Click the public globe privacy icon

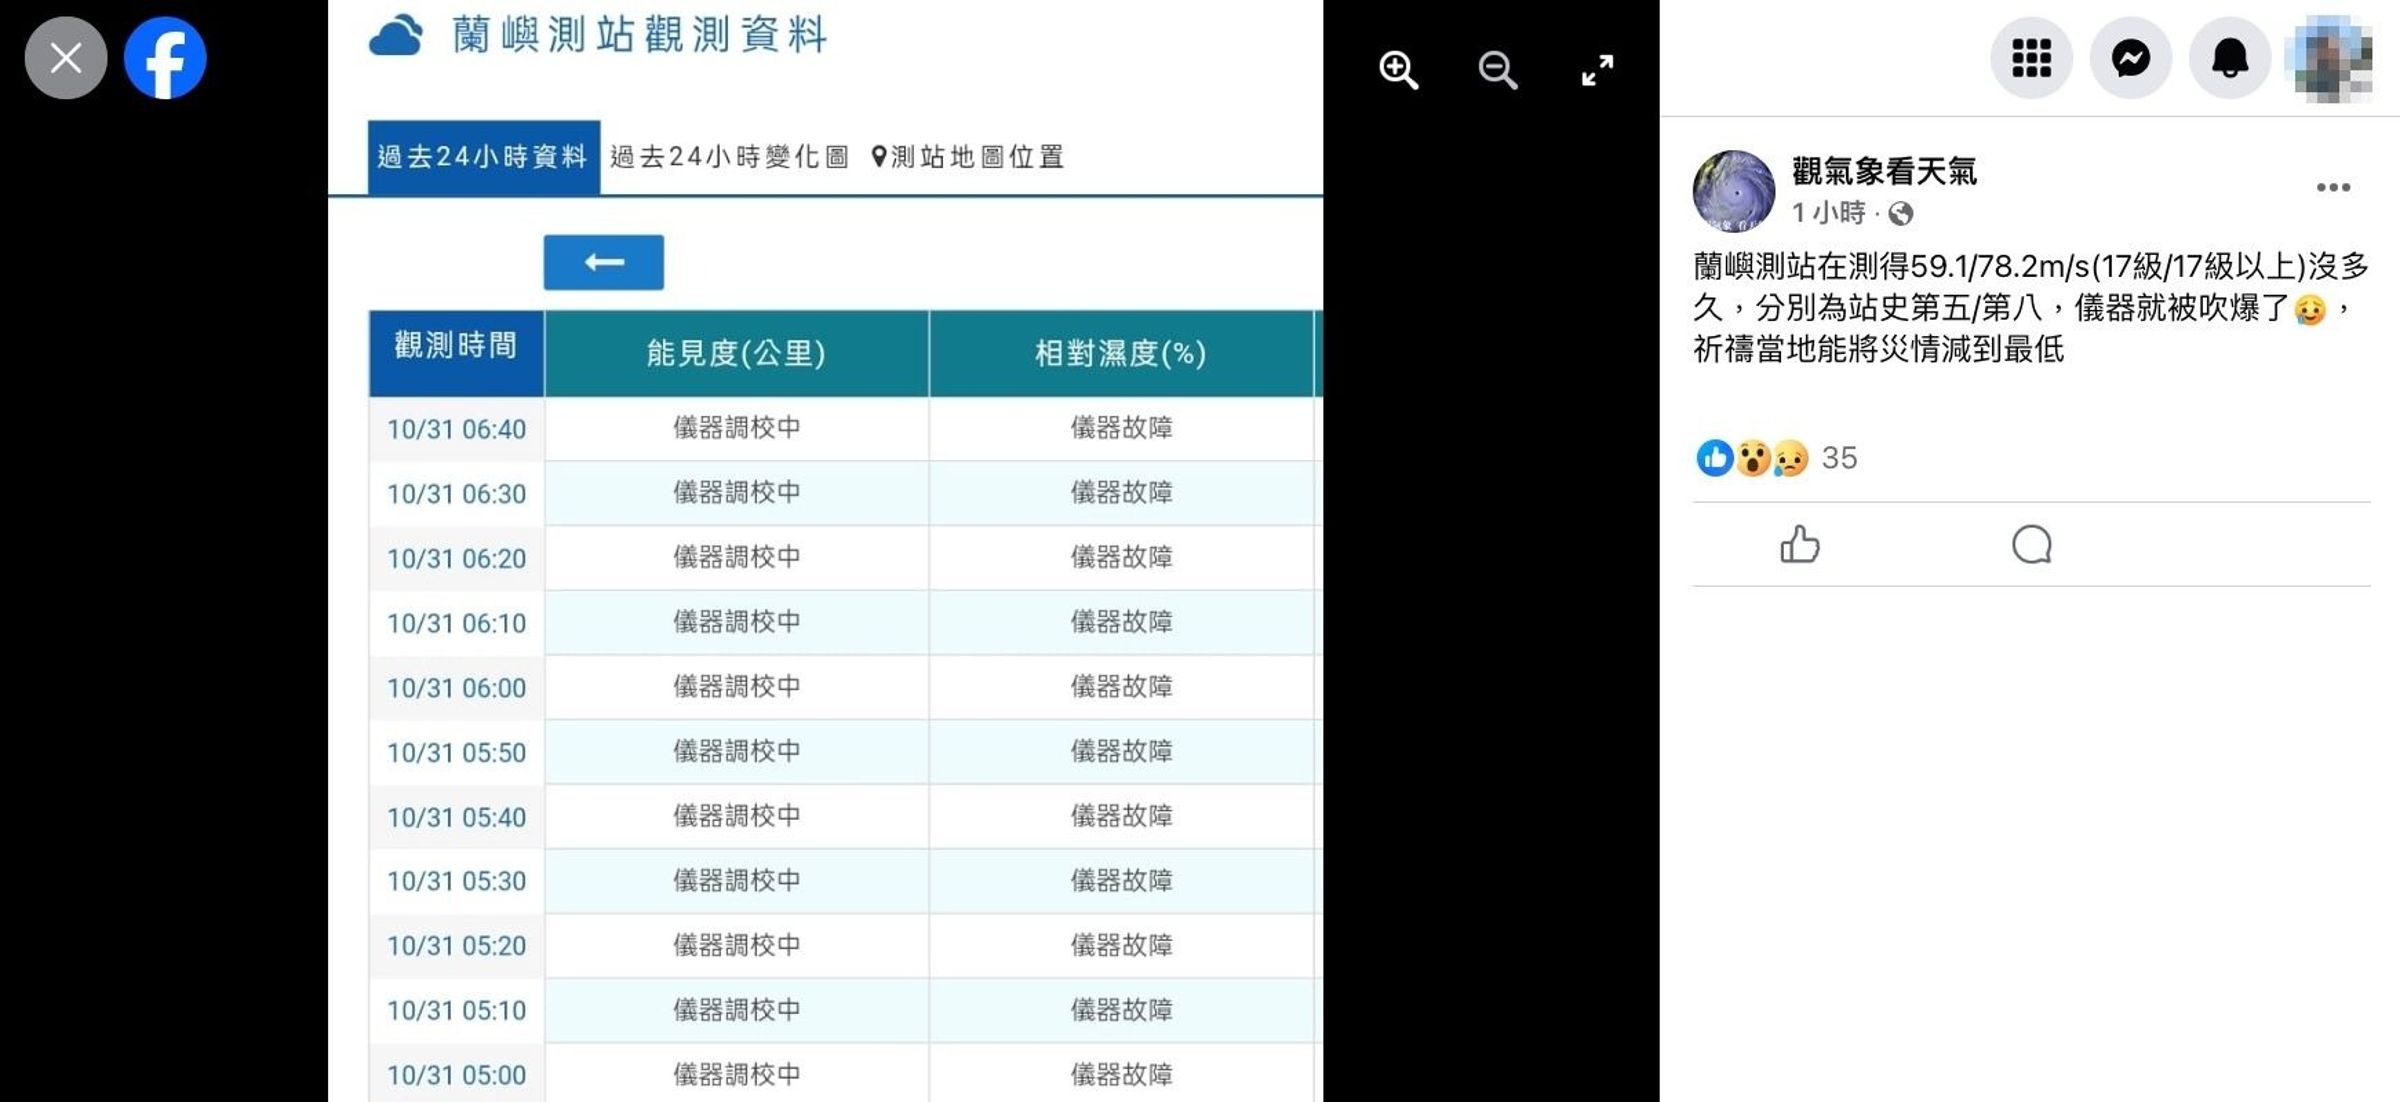(1901, 214)
